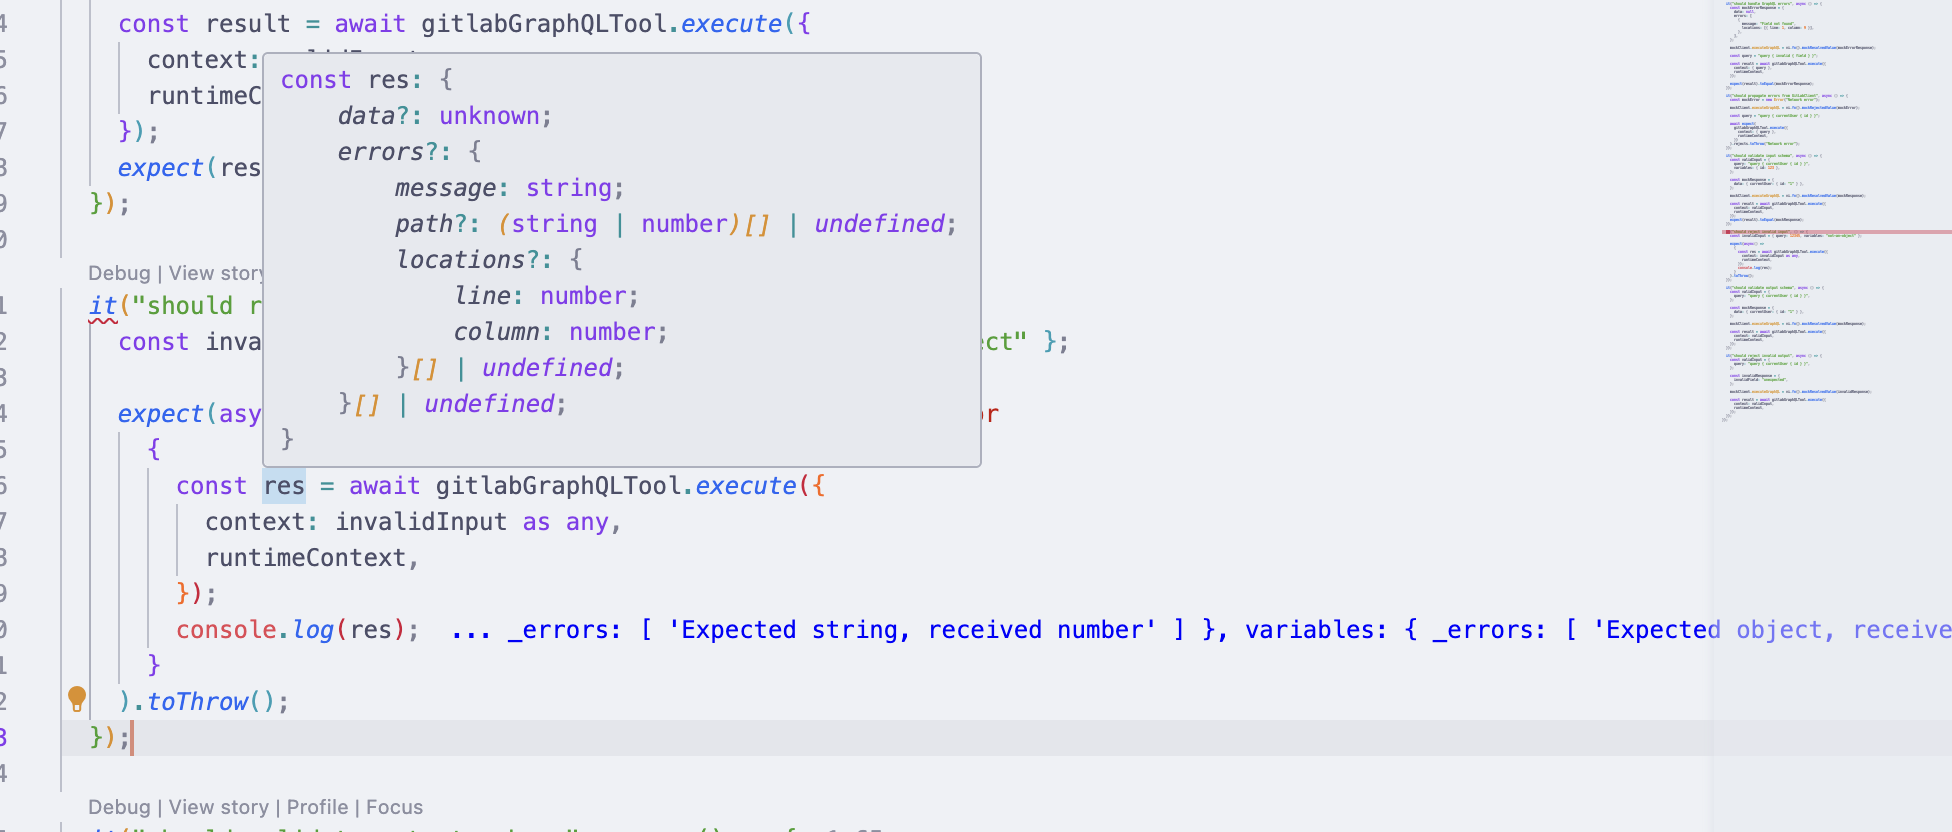The height and width of the screenshot is (832, 1952).
Task: Click toThrow method call
Action: (197, 702)
